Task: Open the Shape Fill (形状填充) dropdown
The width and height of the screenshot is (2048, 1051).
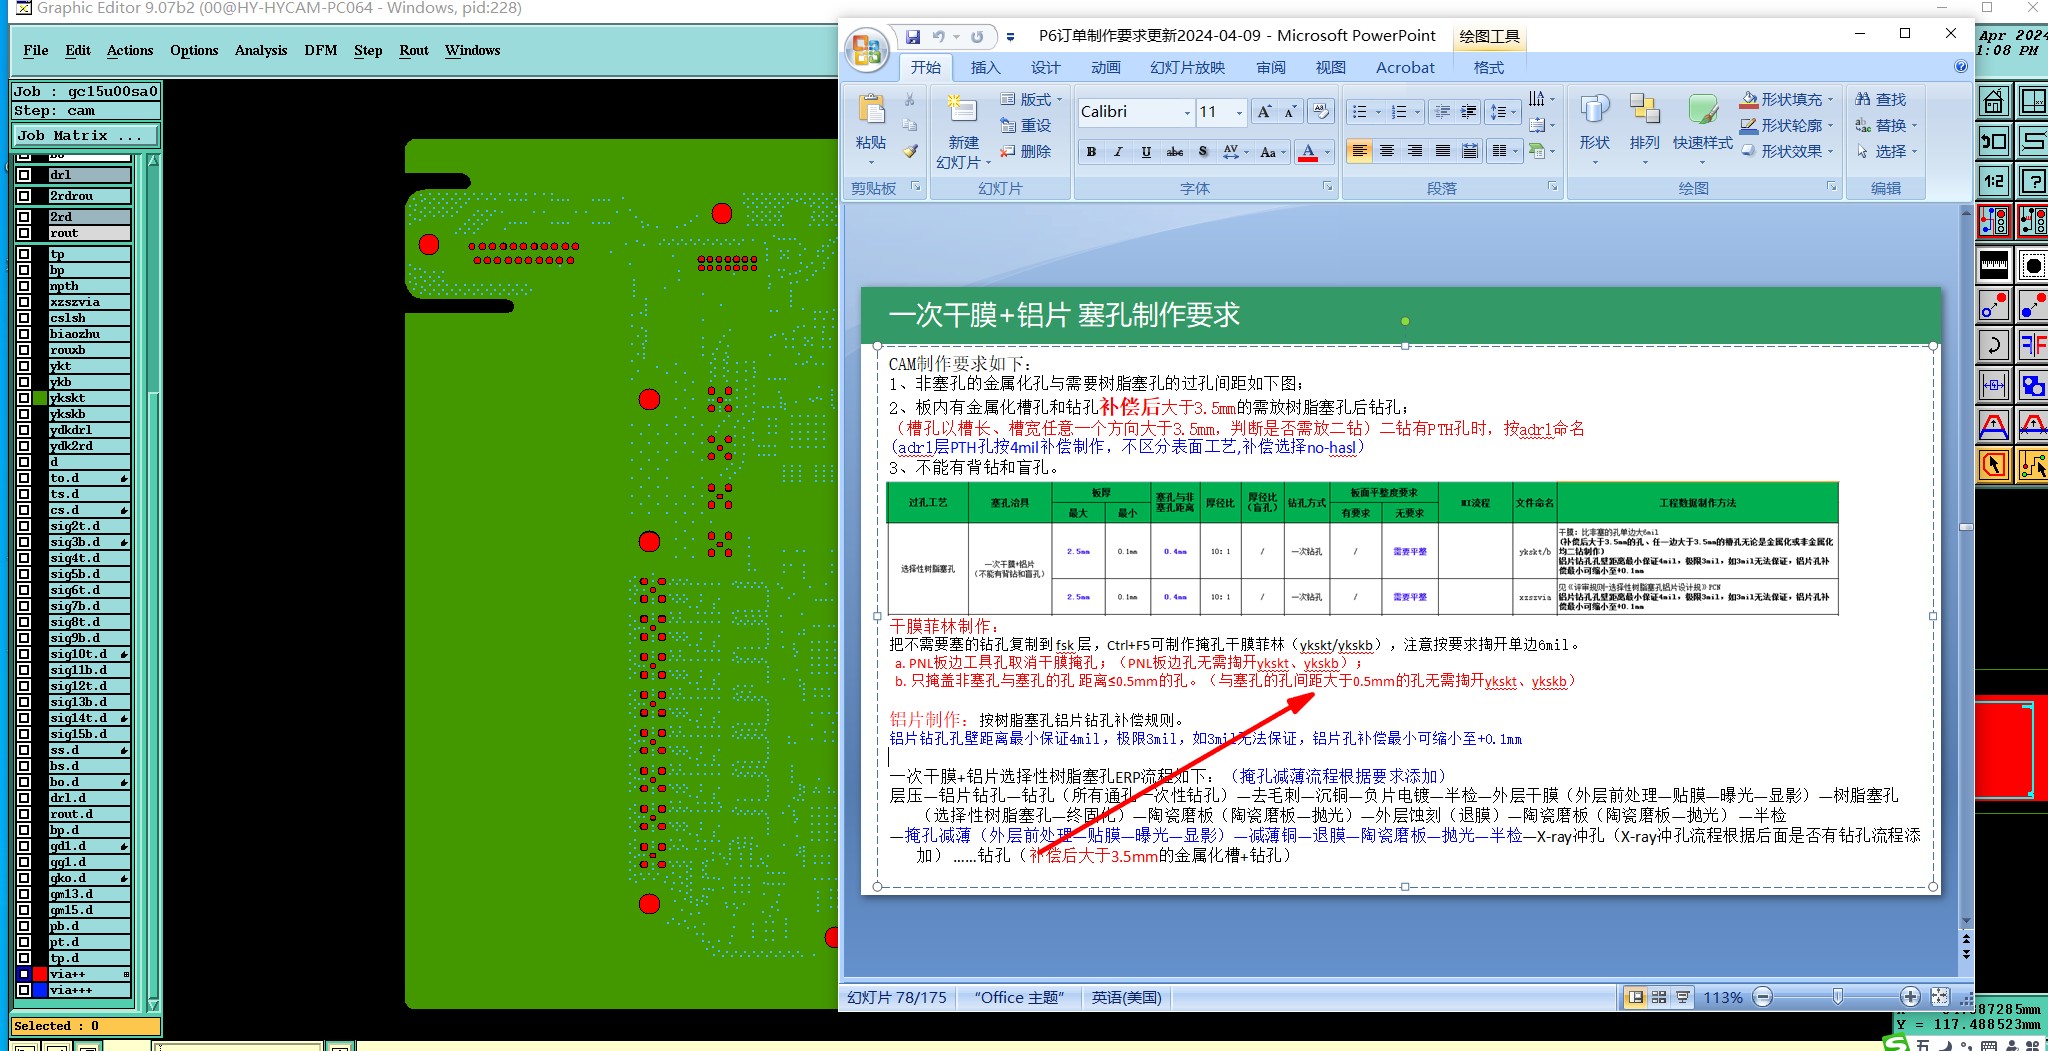Action: pyautogui.click(x=1787, y=99)
